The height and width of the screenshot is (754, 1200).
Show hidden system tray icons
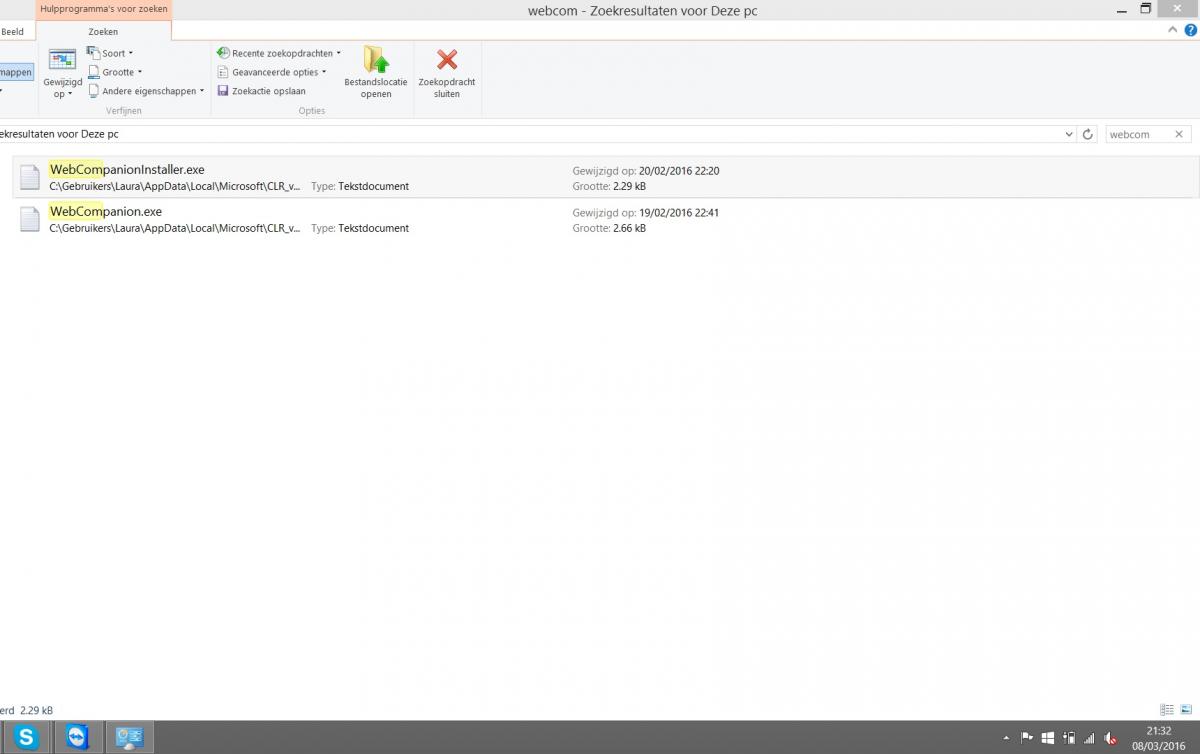1006,738
